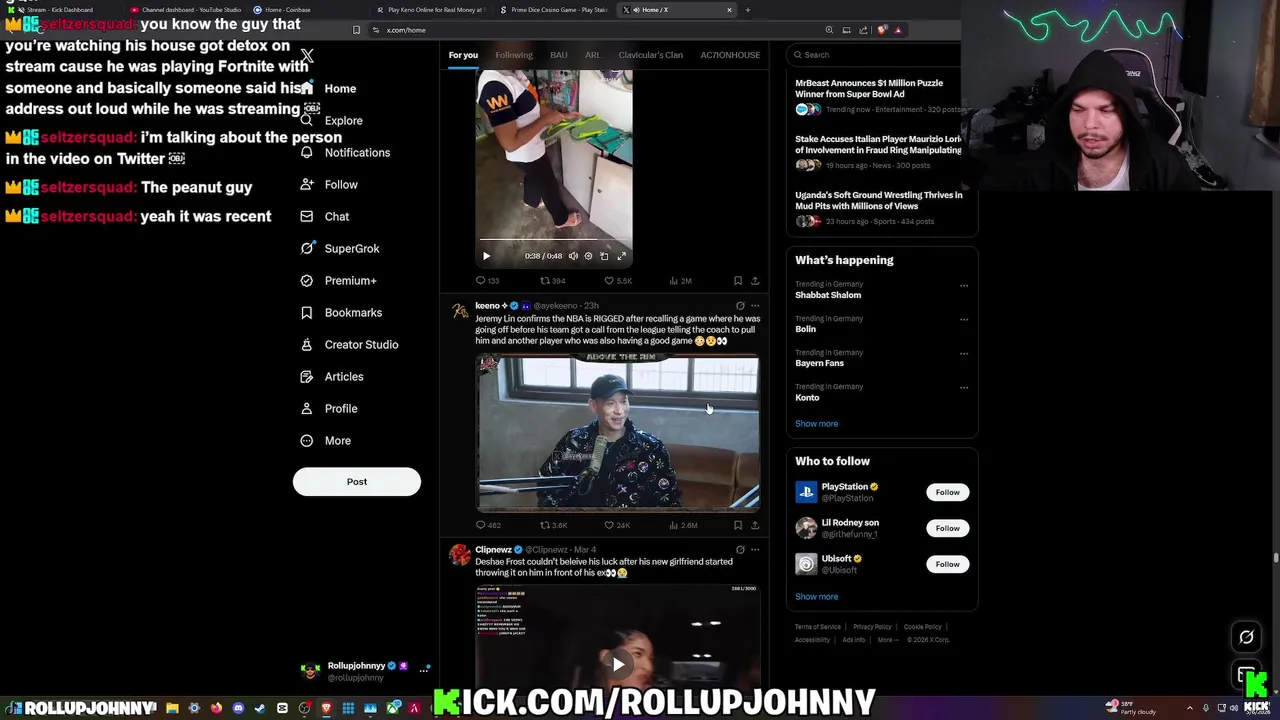1280x720 pixels.
Task: Switch to the For you tab
Action: pyautogui.click(x=463, y=55)
